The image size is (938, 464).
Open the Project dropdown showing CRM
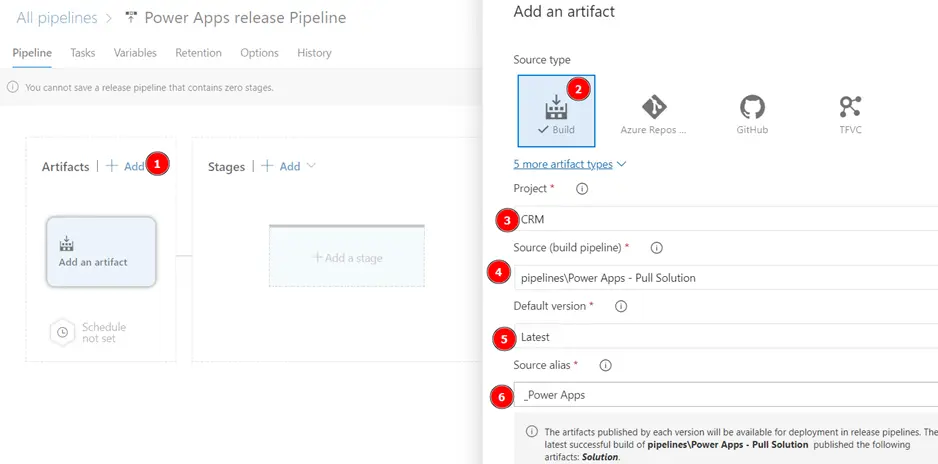pyautogui.click(x=726, y=219)
